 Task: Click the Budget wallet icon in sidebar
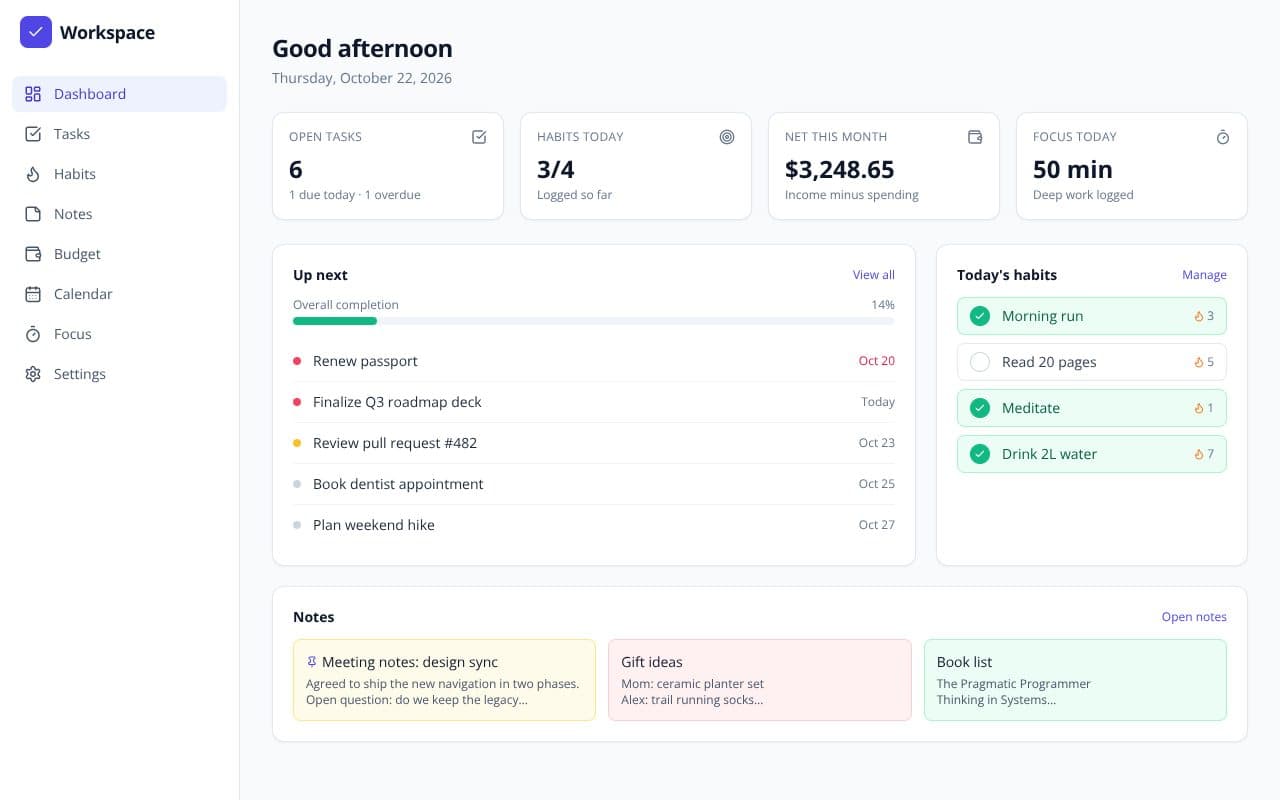click(x=33, y=254)
